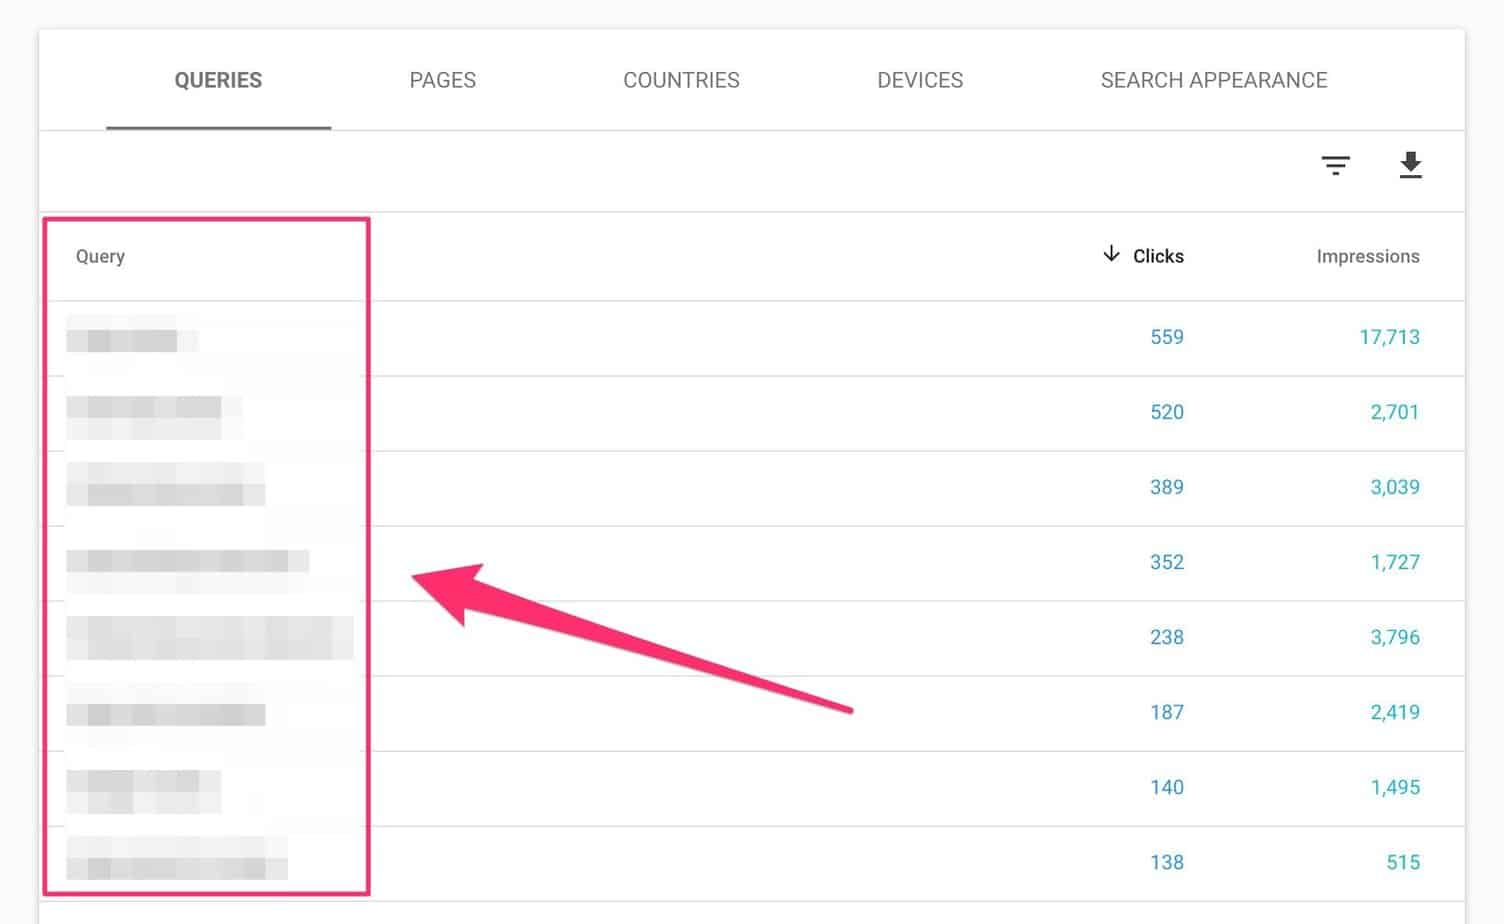Screen dimensions: 1504x924
Task: Open the export options via the download arrow icon
Action: 1411,165
